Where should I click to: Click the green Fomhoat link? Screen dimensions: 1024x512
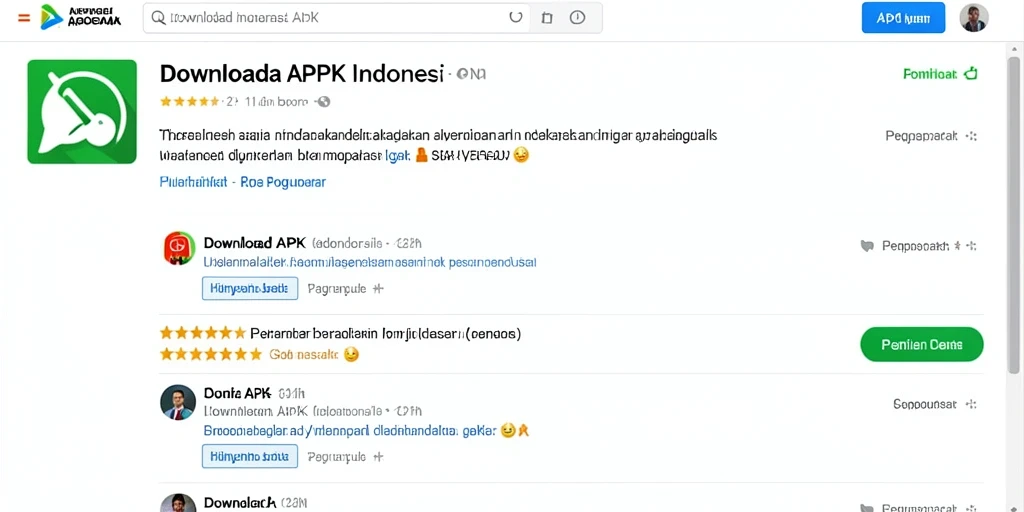930,74
